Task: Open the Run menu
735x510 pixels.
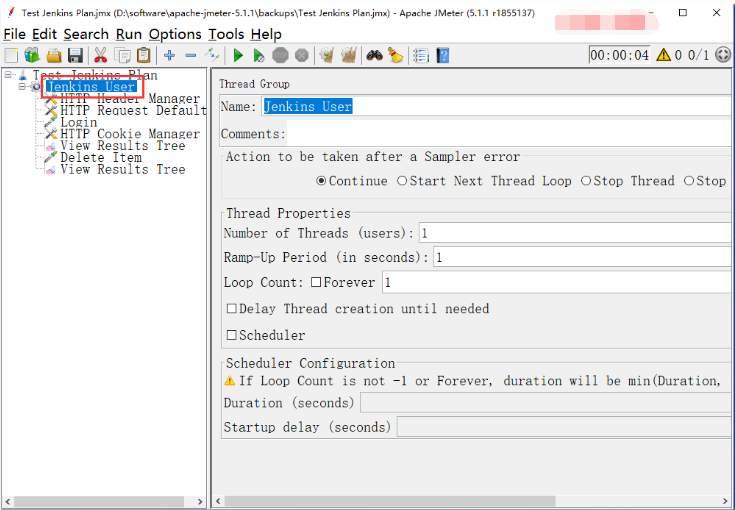Action: pos(128,34)
